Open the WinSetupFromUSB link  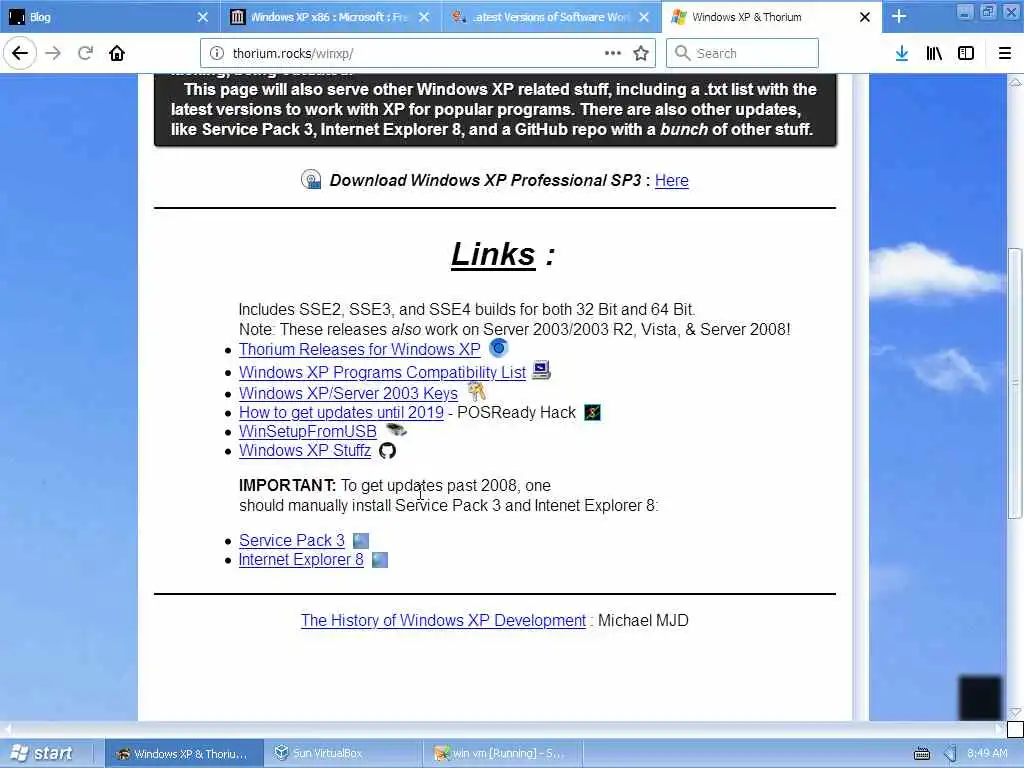[308, 432]
